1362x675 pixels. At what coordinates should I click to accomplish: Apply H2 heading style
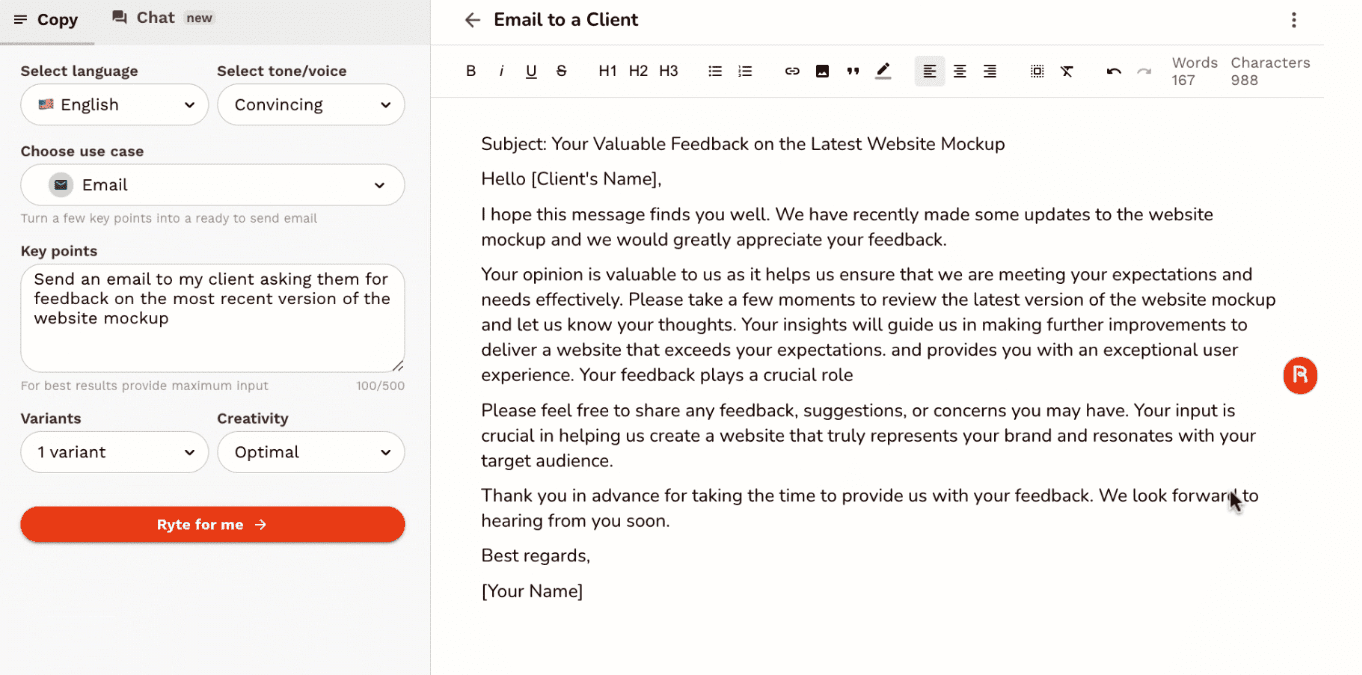point(638,71)
